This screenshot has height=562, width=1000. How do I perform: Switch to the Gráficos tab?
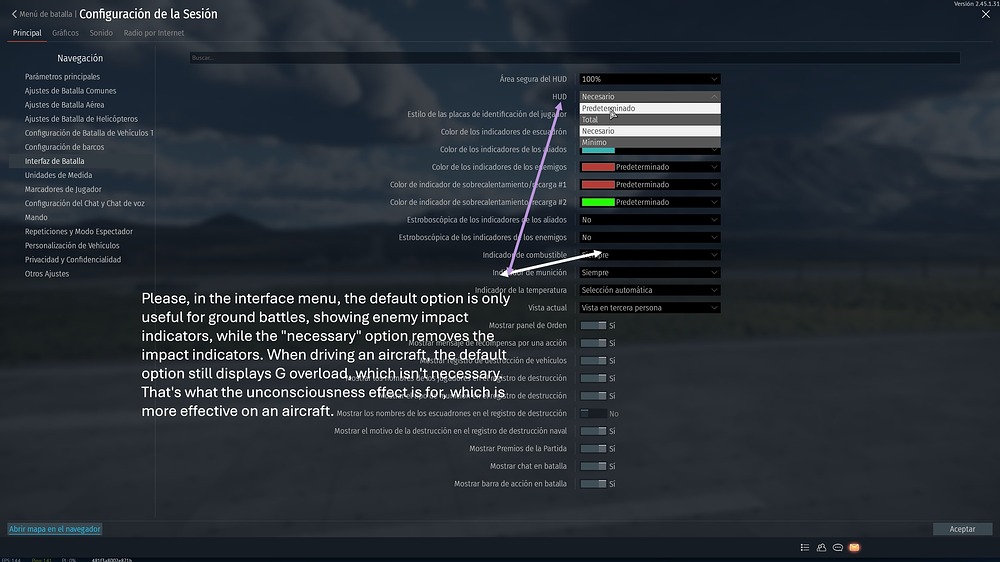65,33
